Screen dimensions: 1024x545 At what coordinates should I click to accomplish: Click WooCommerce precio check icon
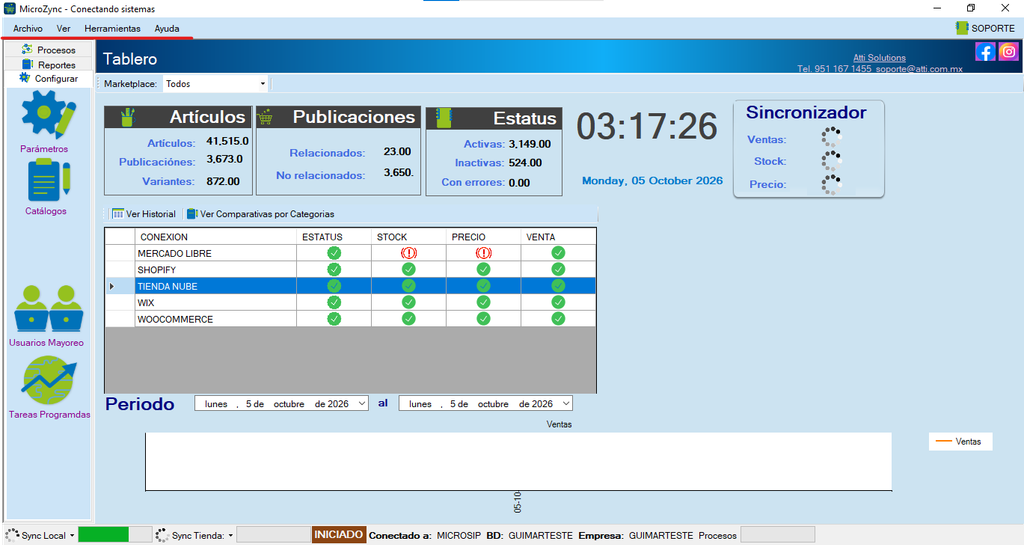(483, 319)
